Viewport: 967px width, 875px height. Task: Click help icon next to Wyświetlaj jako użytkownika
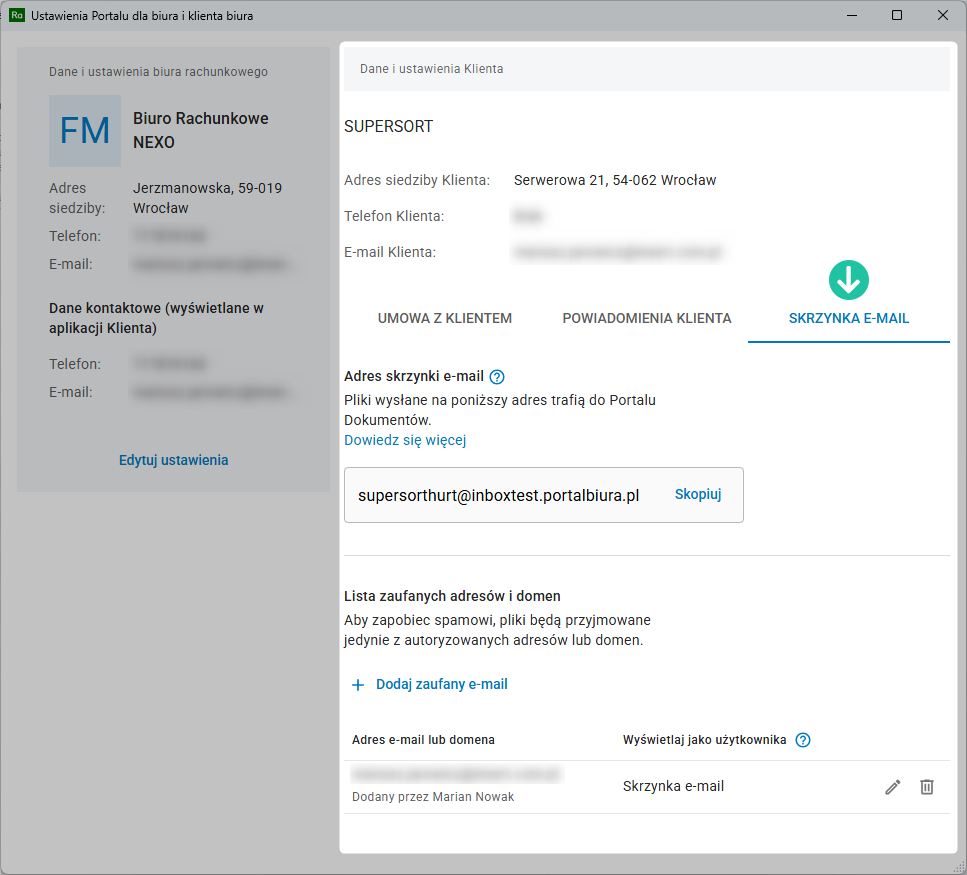(x=802, y=740)
